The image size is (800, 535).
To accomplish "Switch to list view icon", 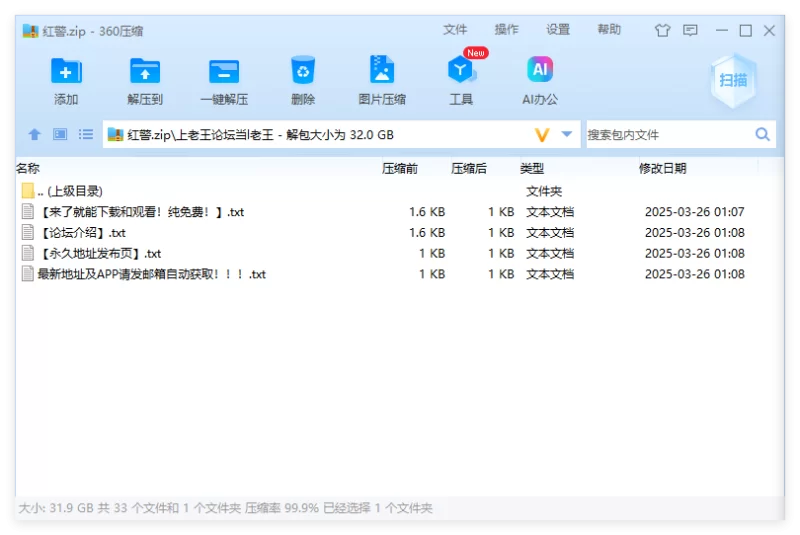I will (86, 135).
